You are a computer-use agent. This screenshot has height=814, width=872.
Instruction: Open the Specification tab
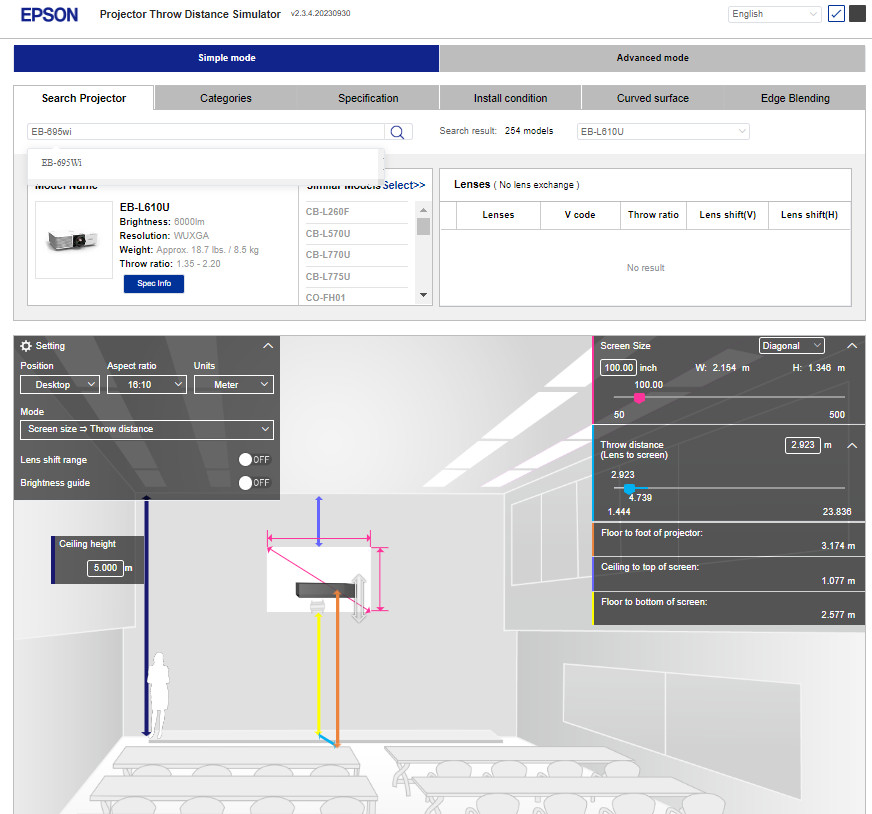(x=368, y=98)
